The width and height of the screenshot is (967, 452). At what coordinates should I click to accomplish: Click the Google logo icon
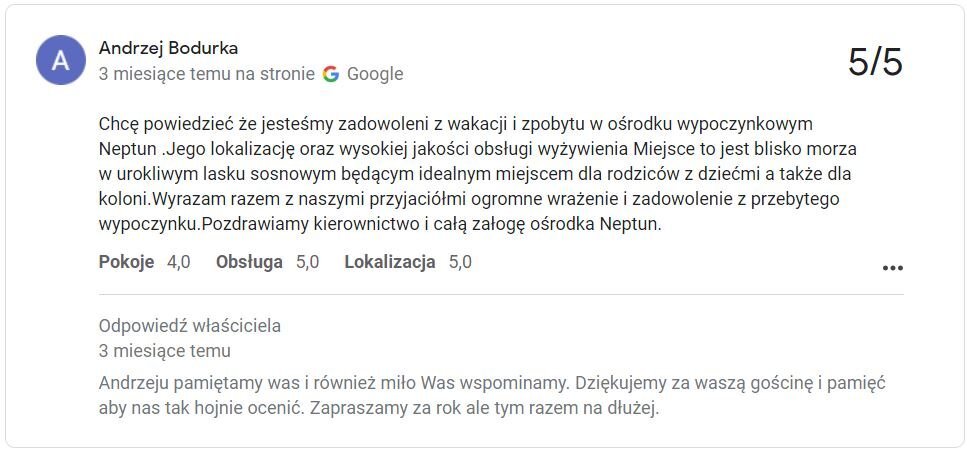point(331,74)
